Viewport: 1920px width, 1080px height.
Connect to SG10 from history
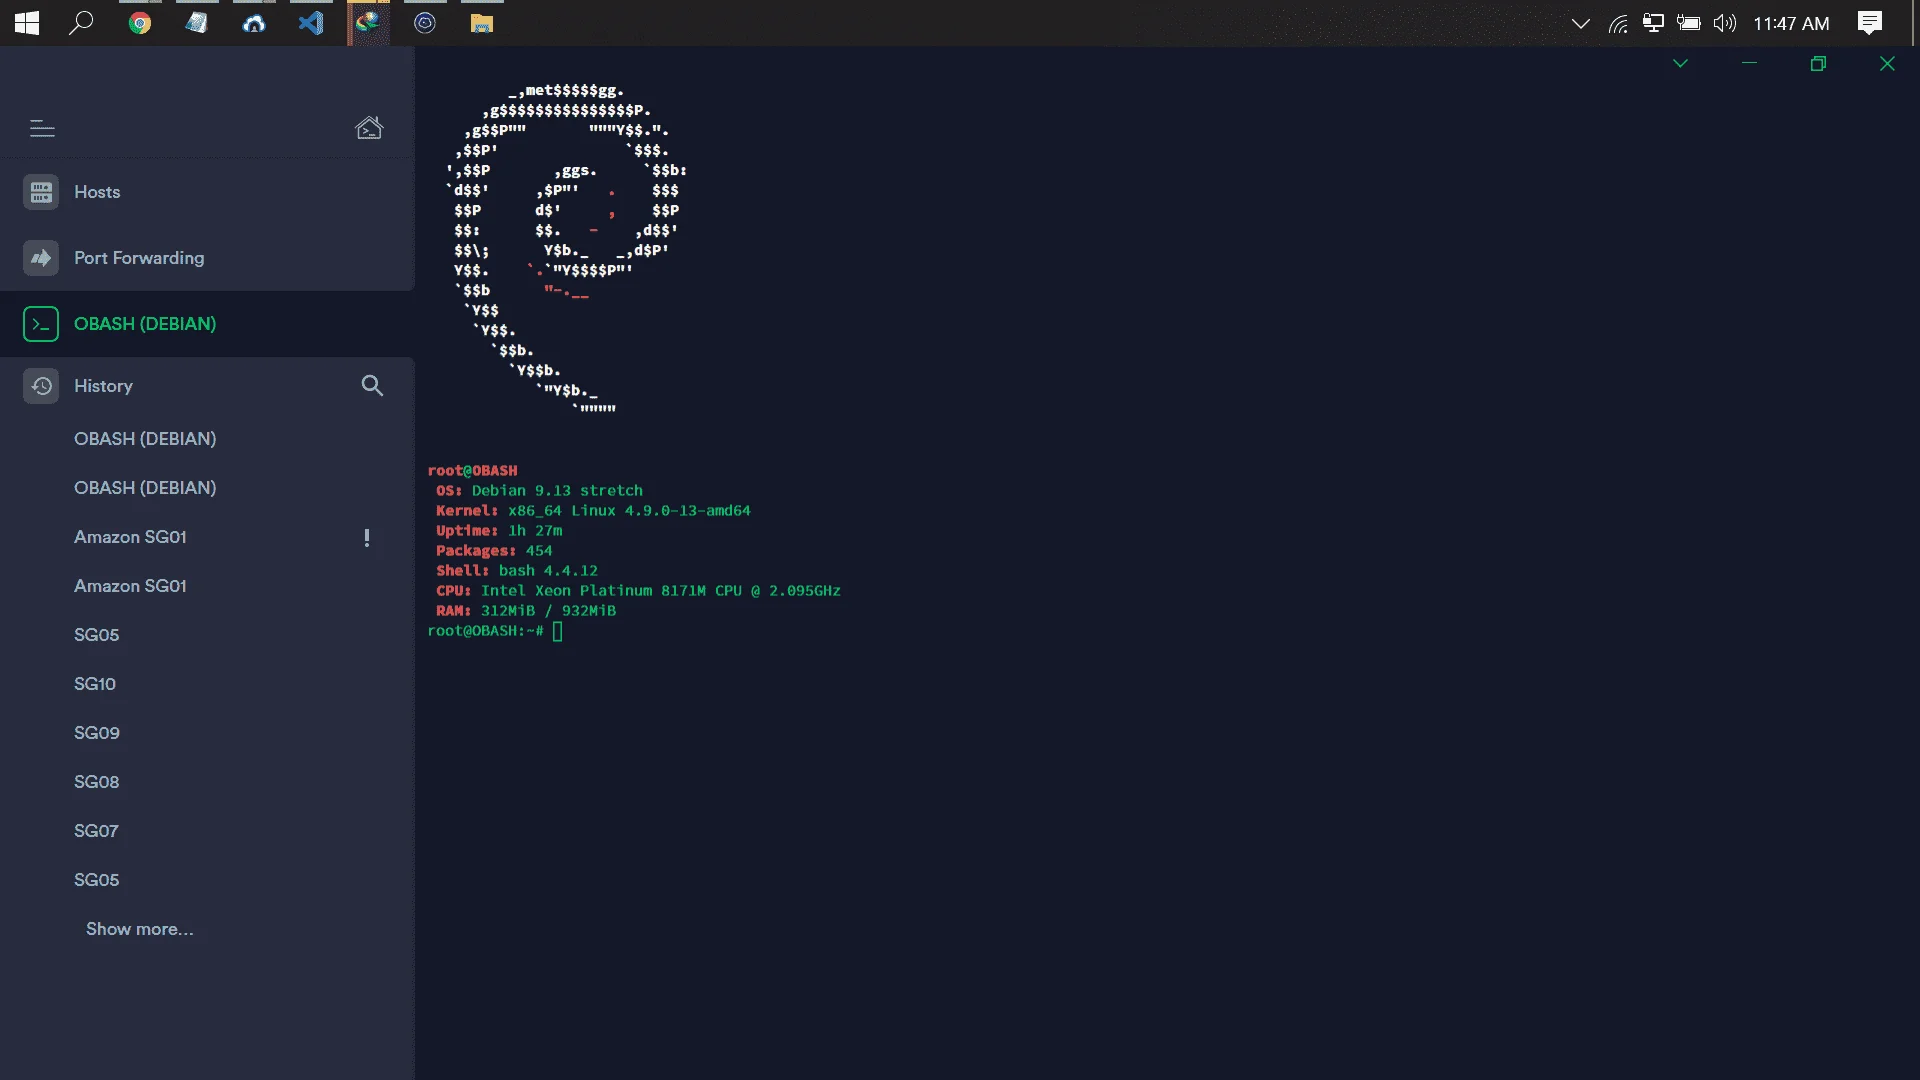click(x=95, y=684)
